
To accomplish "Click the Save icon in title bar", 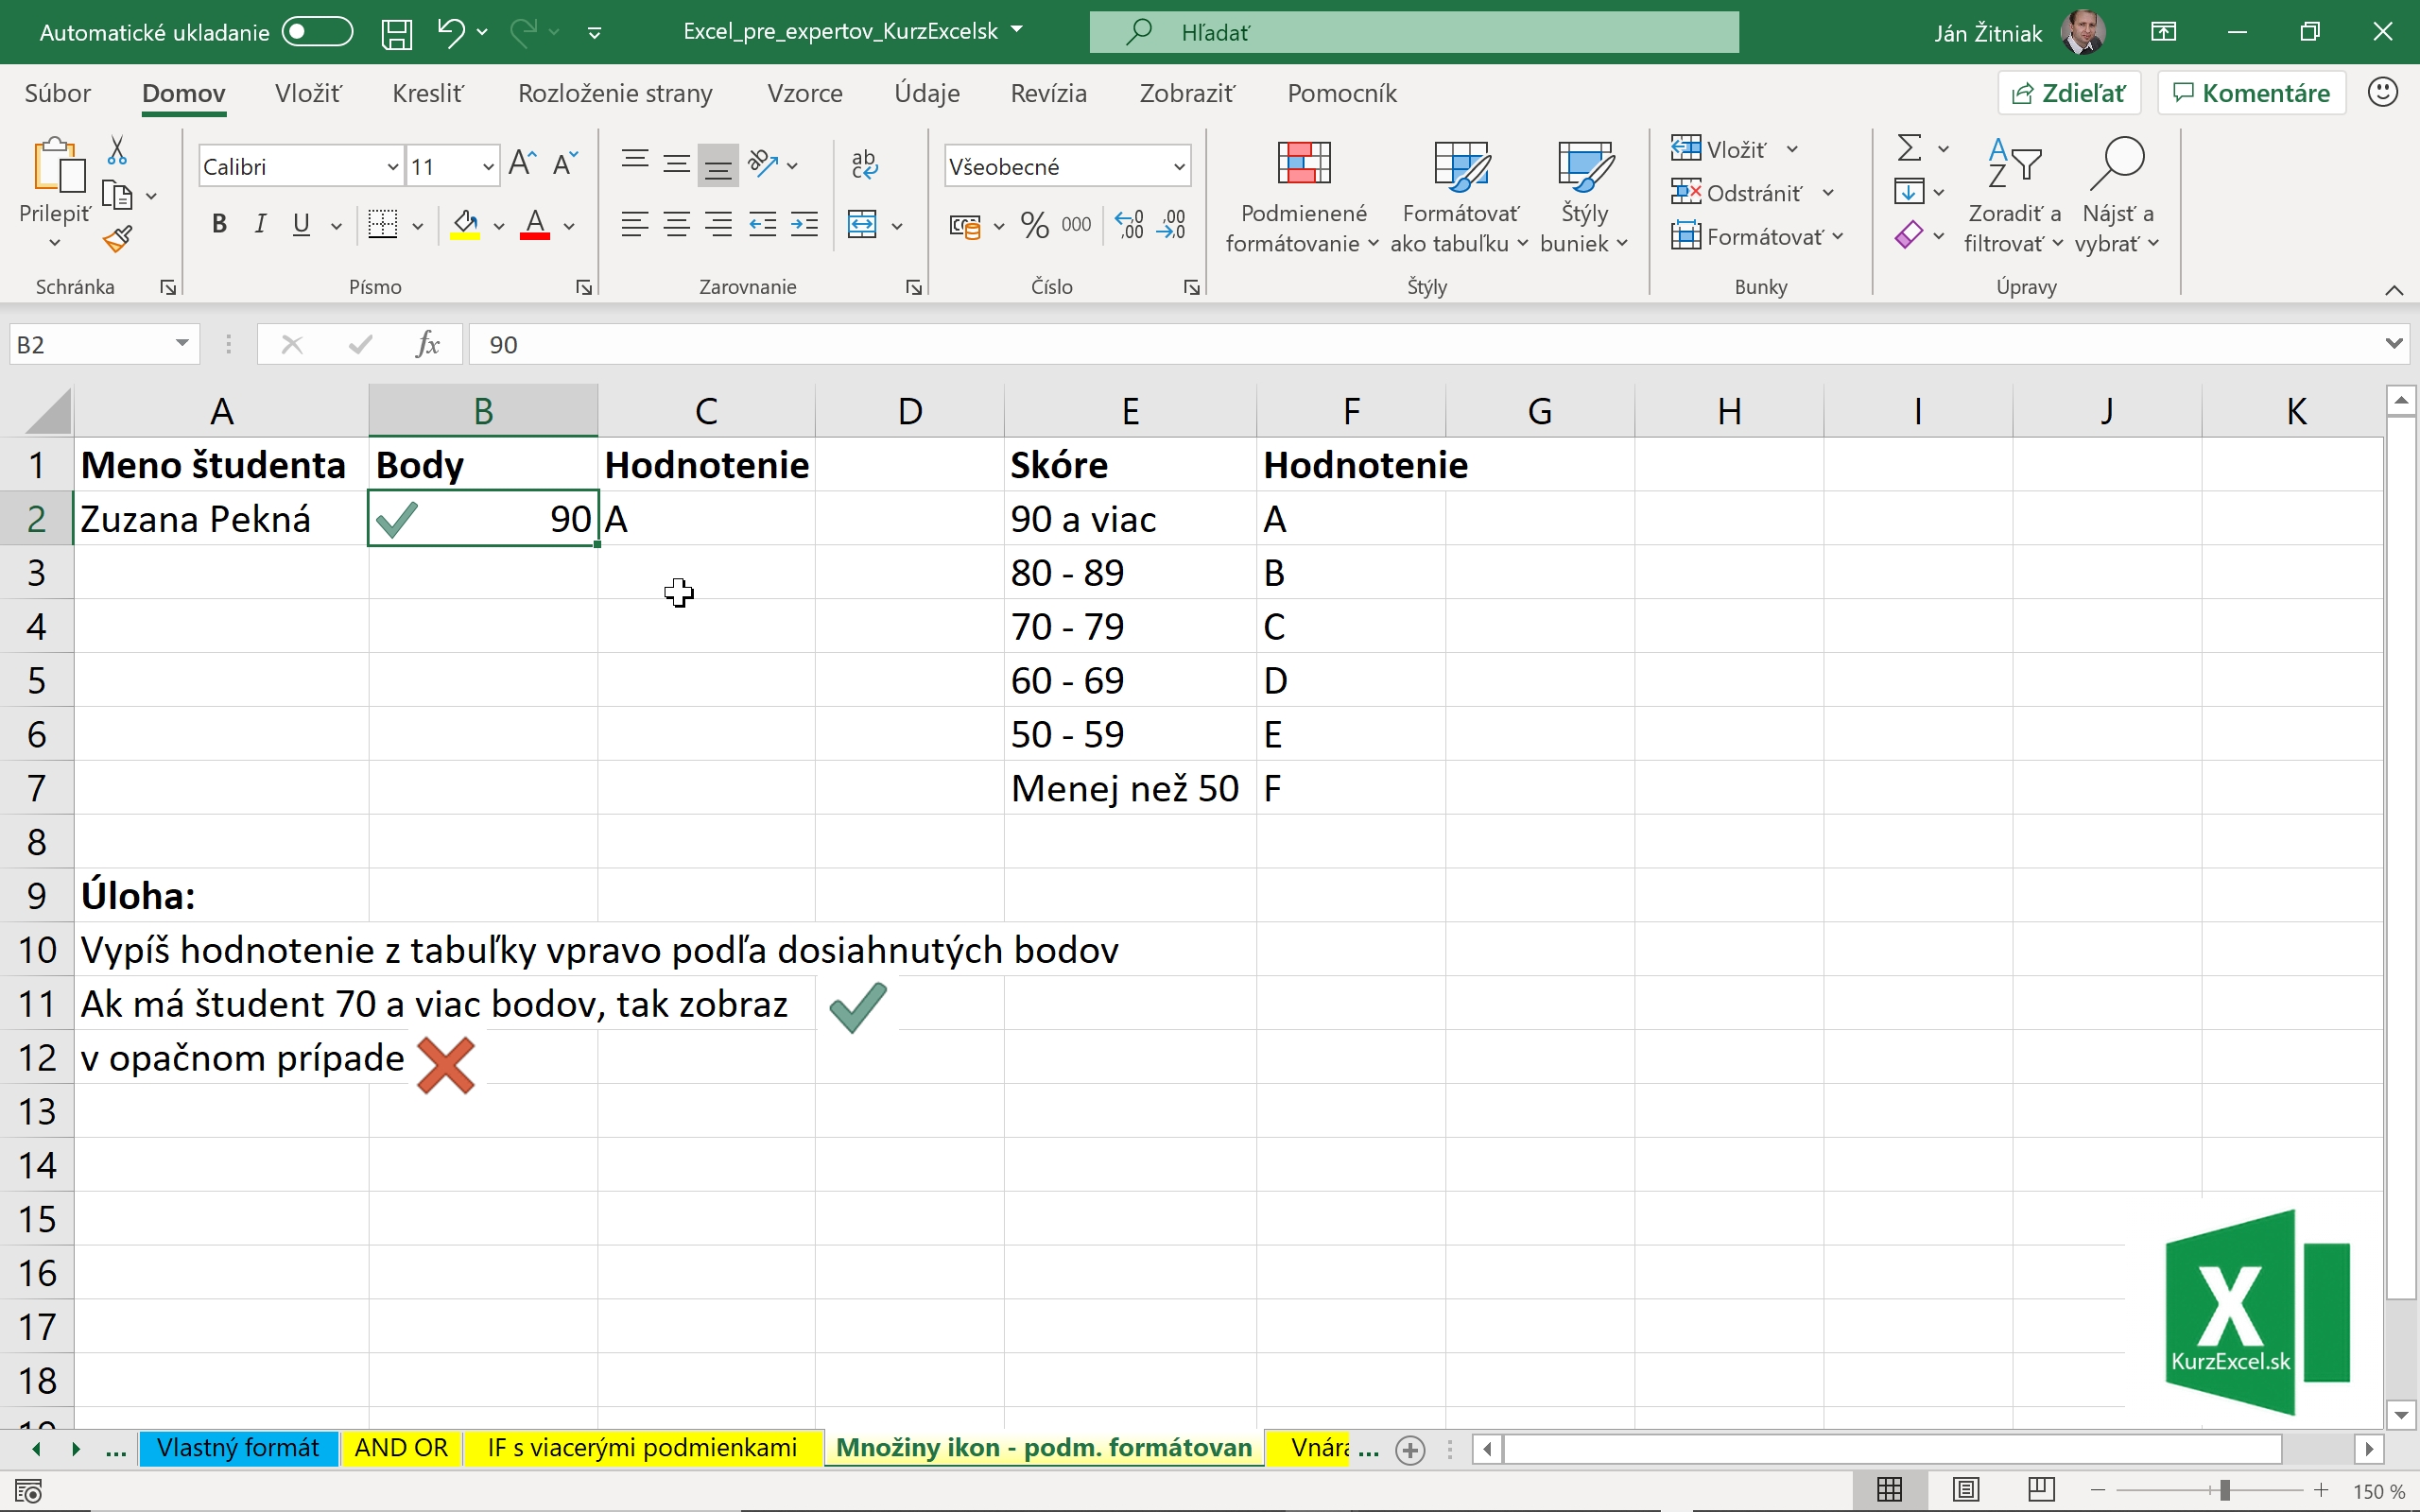I will point(397,33).
